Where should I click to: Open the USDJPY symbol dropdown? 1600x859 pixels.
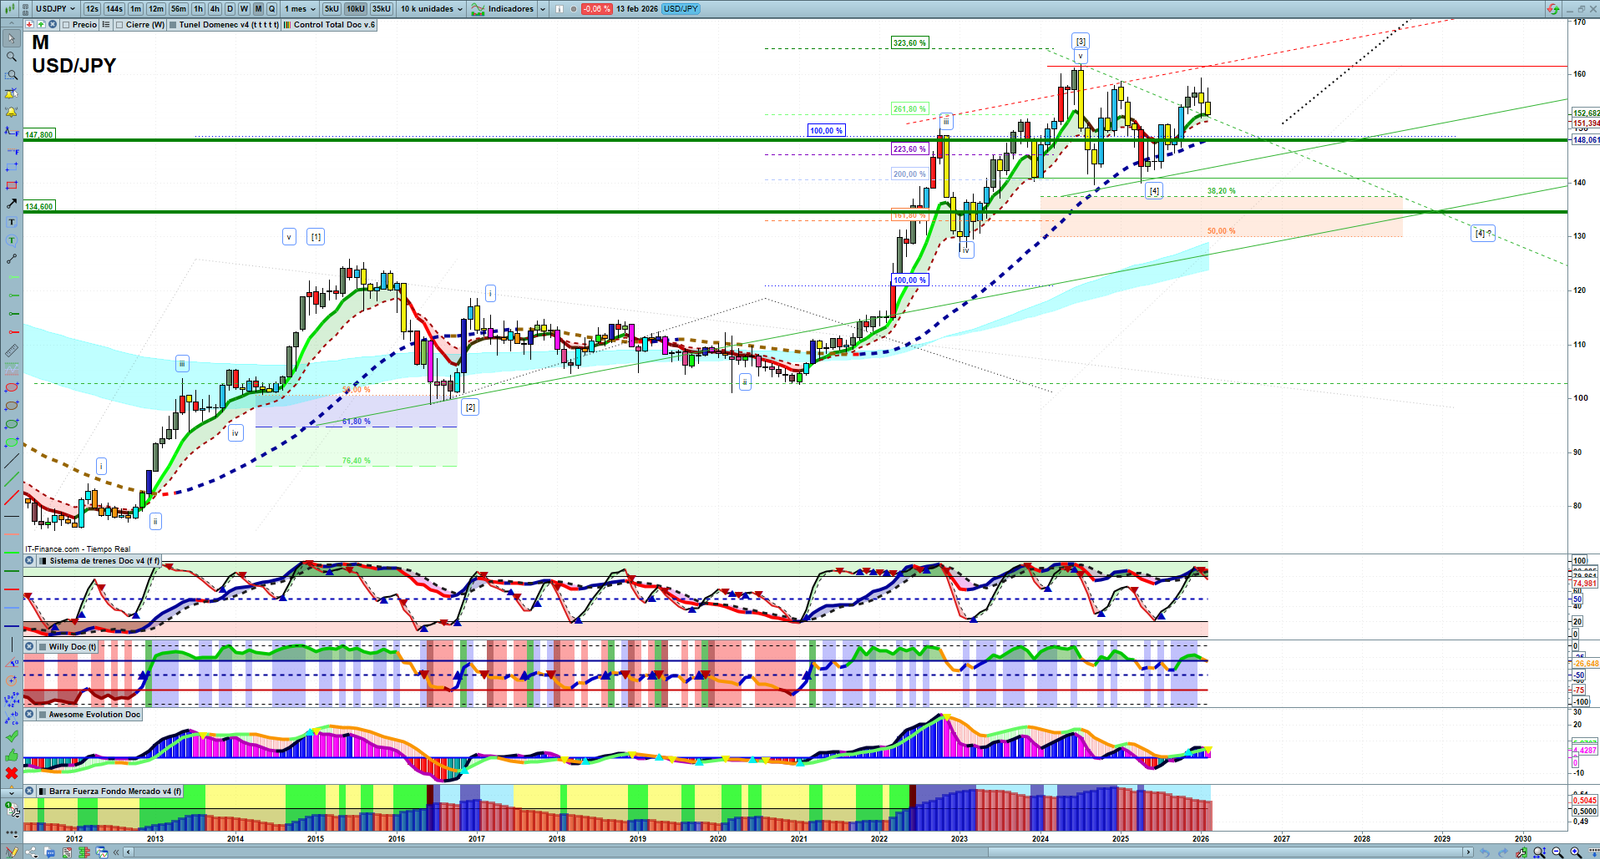click(56, 9)
